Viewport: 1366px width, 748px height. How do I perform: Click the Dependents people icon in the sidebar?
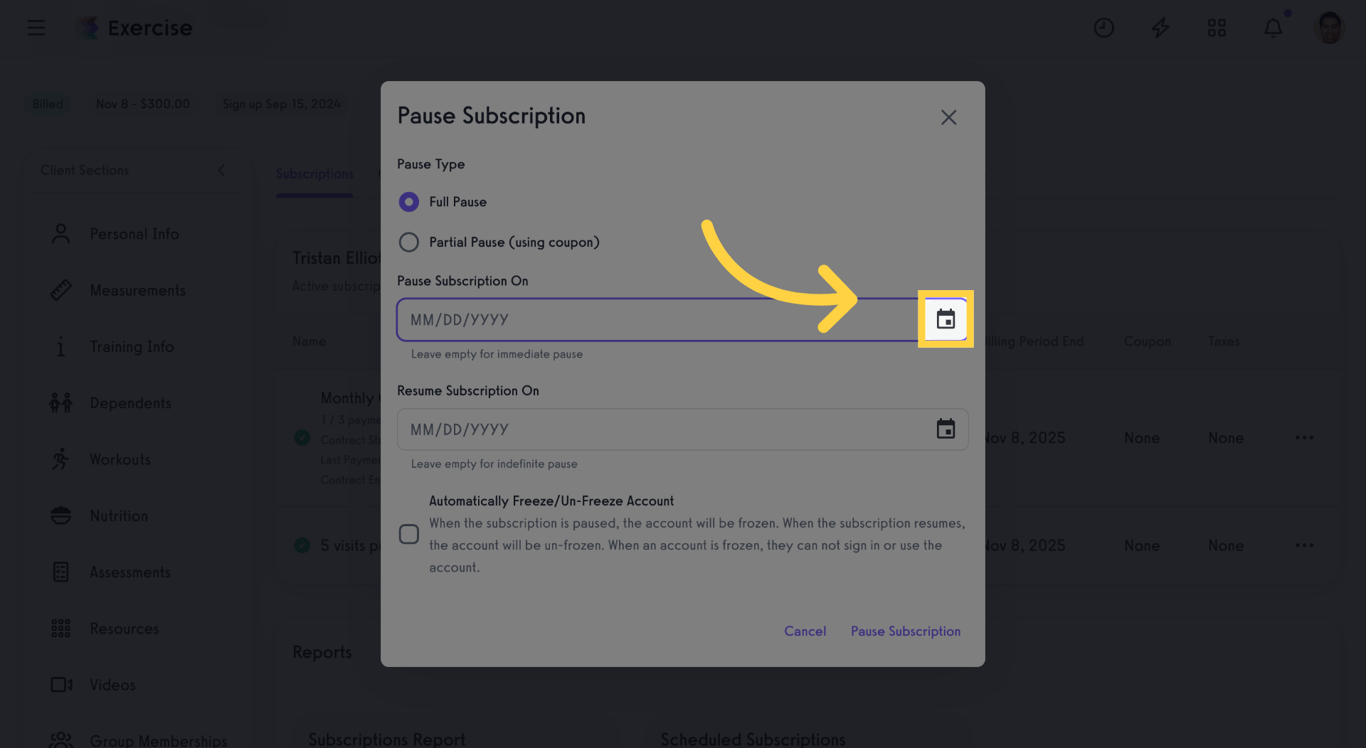tap(60, 402)
